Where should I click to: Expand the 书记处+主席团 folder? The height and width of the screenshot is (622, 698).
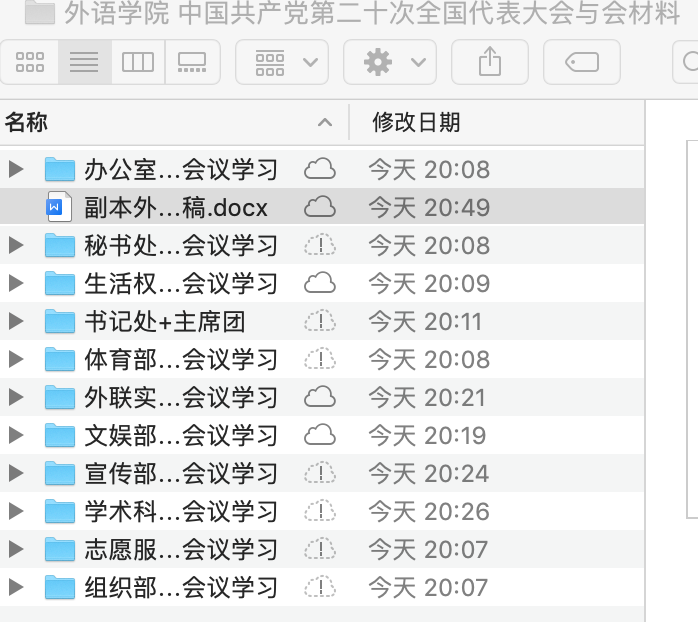coord(15,321)
